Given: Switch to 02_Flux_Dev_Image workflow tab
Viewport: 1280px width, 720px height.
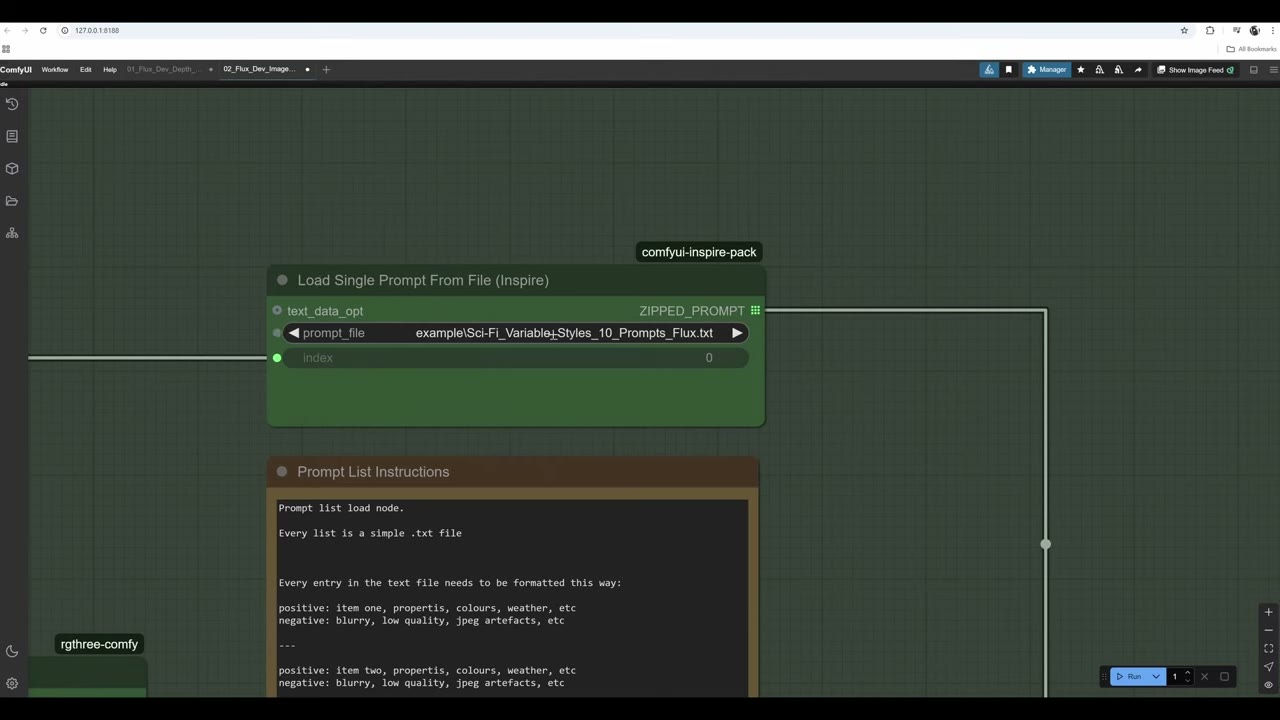Looking at the screenshot, I should click(259, 70).
